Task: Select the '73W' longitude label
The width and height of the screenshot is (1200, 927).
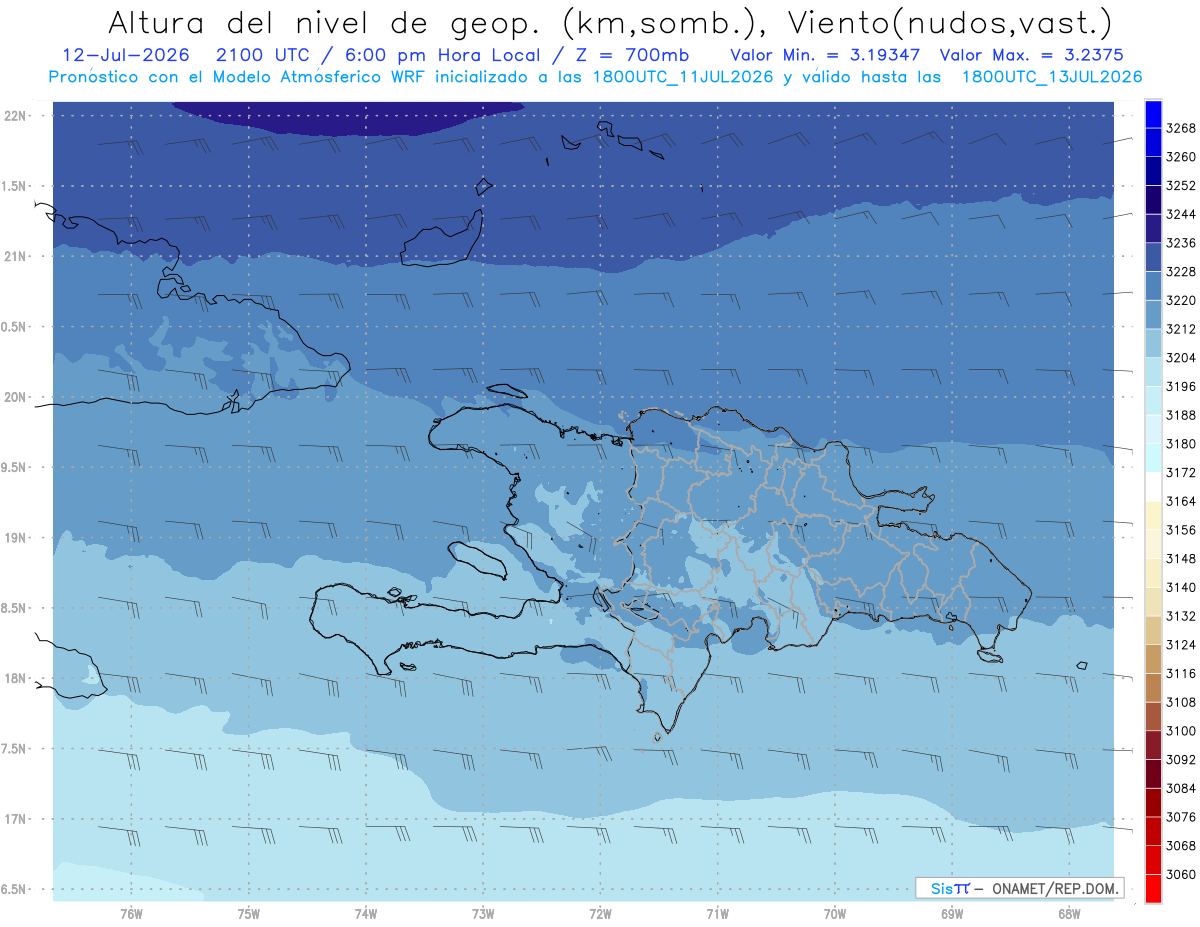Action: click(x=483, y=914)
